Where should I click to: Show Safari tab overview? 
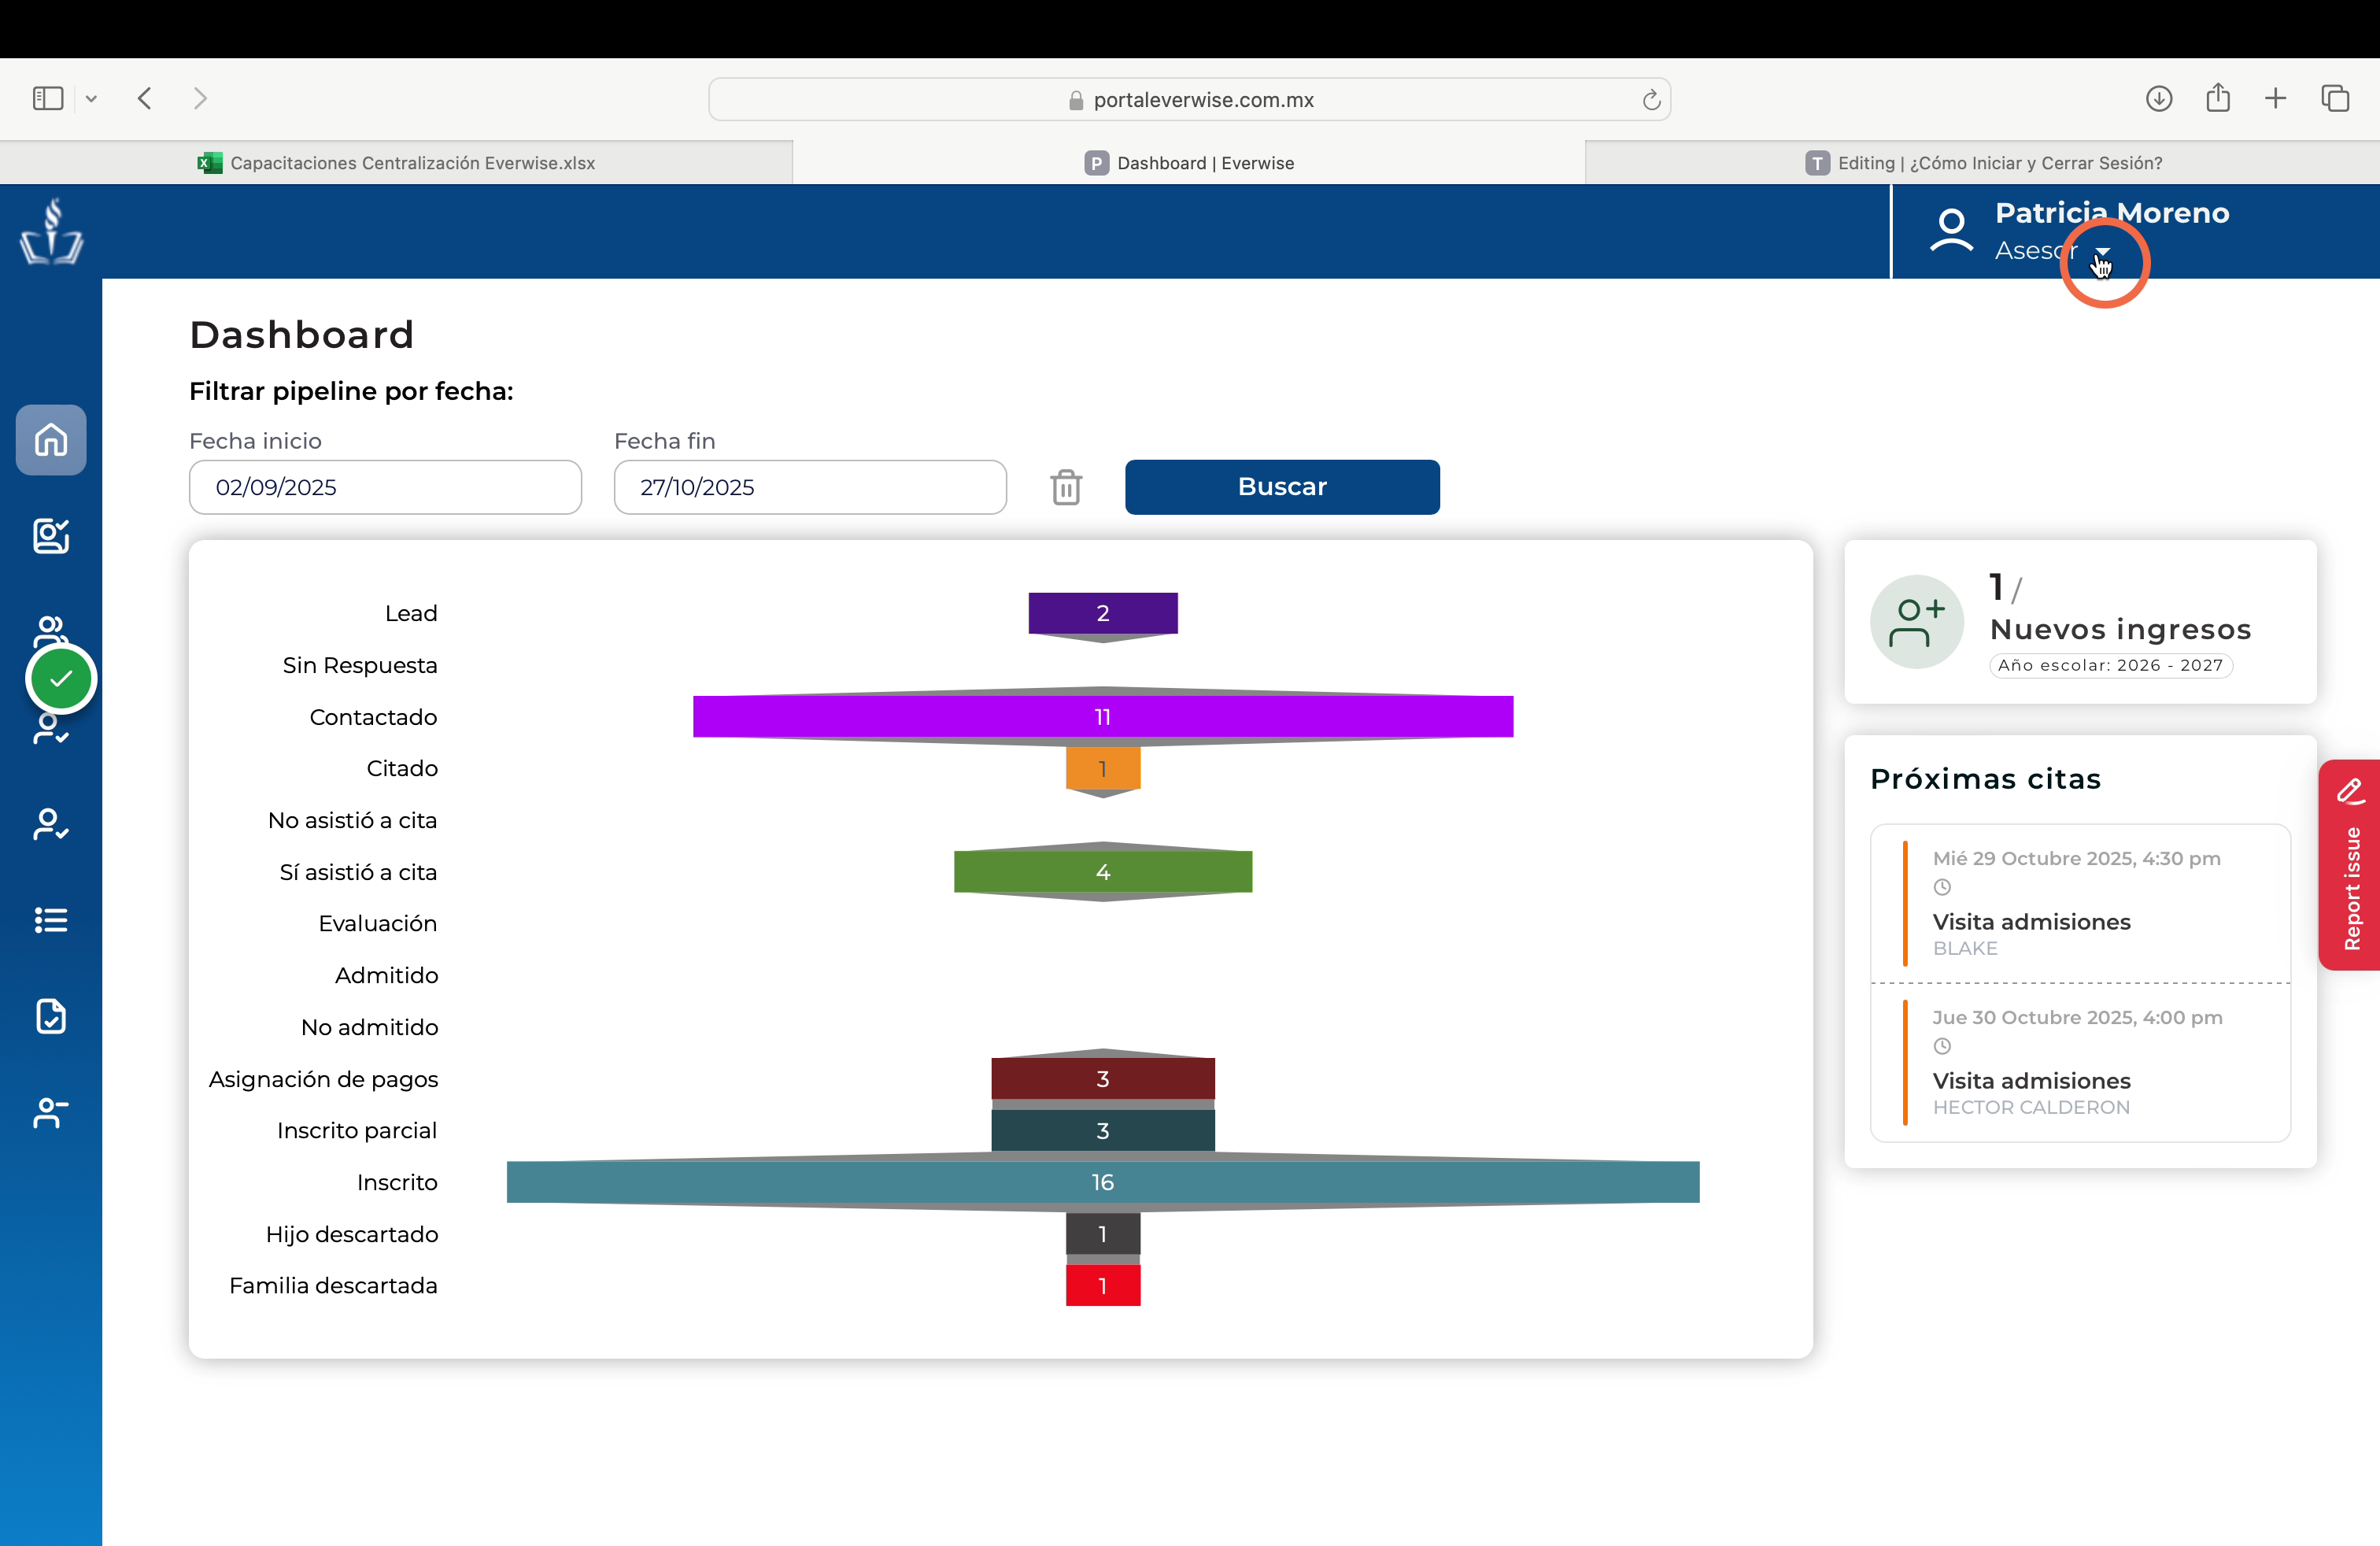coord(2335,98)
